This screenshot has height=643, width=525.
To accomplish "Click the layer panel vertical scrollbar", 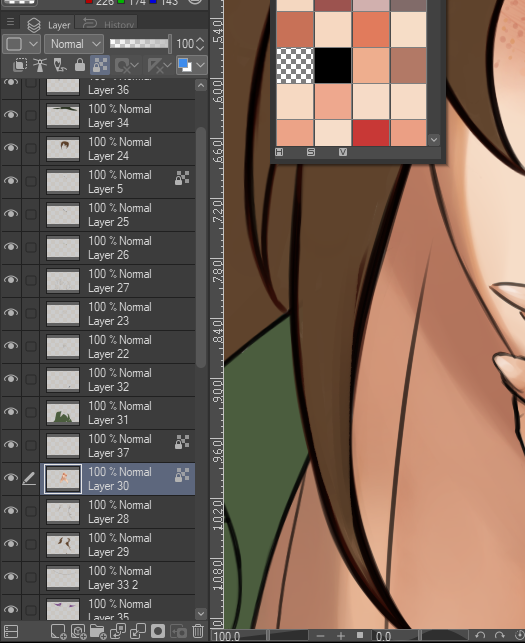I will click(201, 247).
